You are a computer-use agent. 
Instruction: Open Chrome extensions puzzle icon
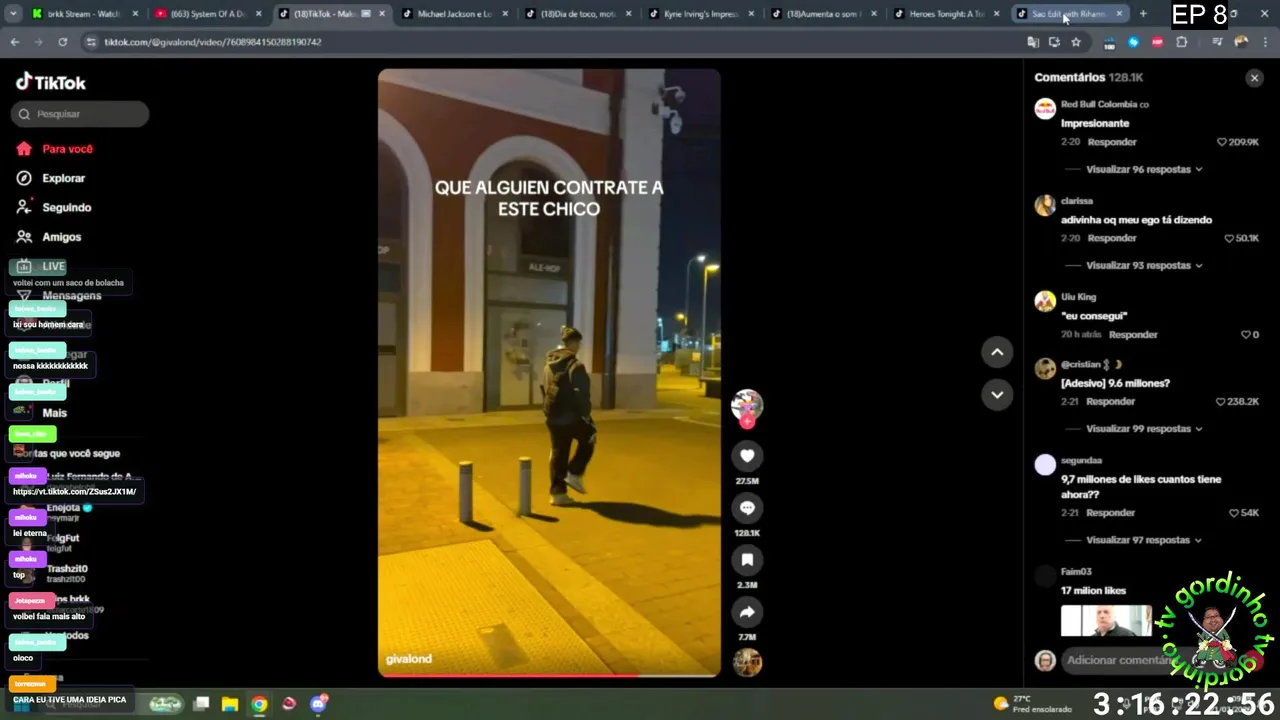pyautogui.click(x=1181, y=42)
